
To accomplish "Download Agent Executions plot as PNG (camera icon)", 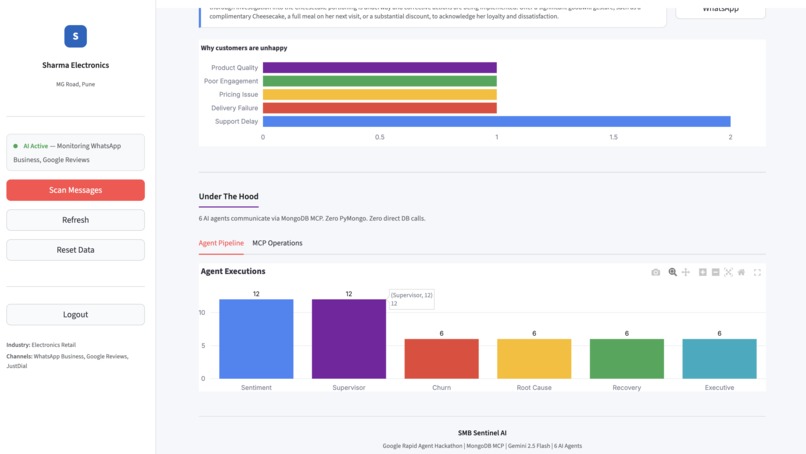I will coord(655,273).
